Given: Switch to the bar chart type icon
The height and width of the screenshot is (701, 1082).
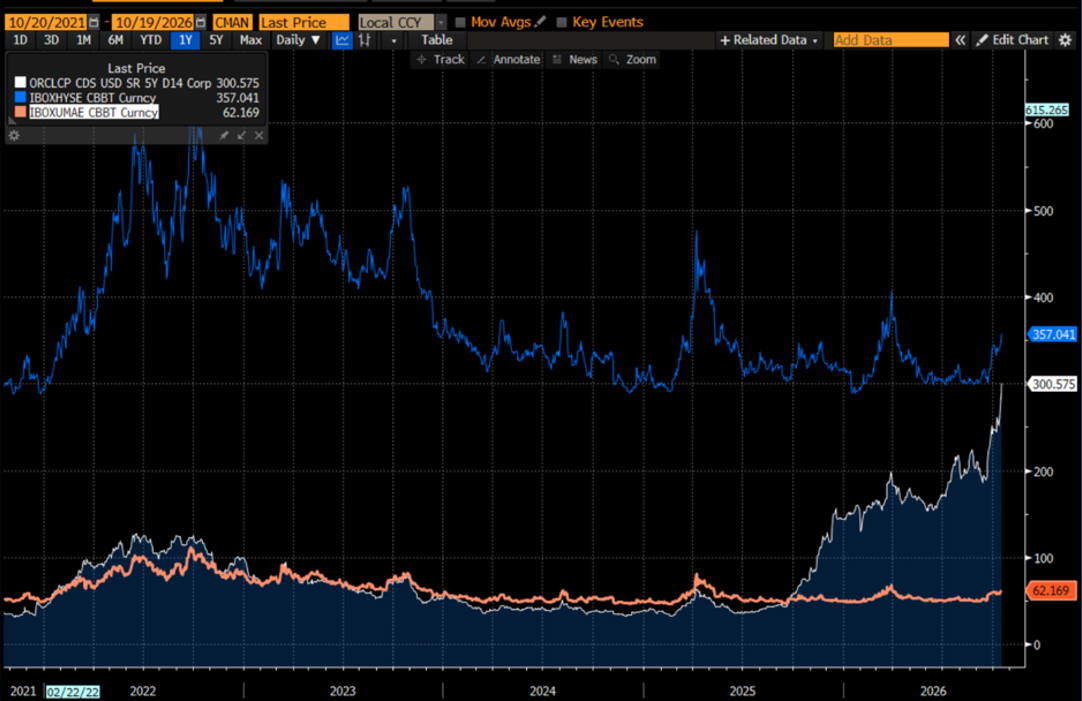Looking at the screenshot, I should 365,40.
